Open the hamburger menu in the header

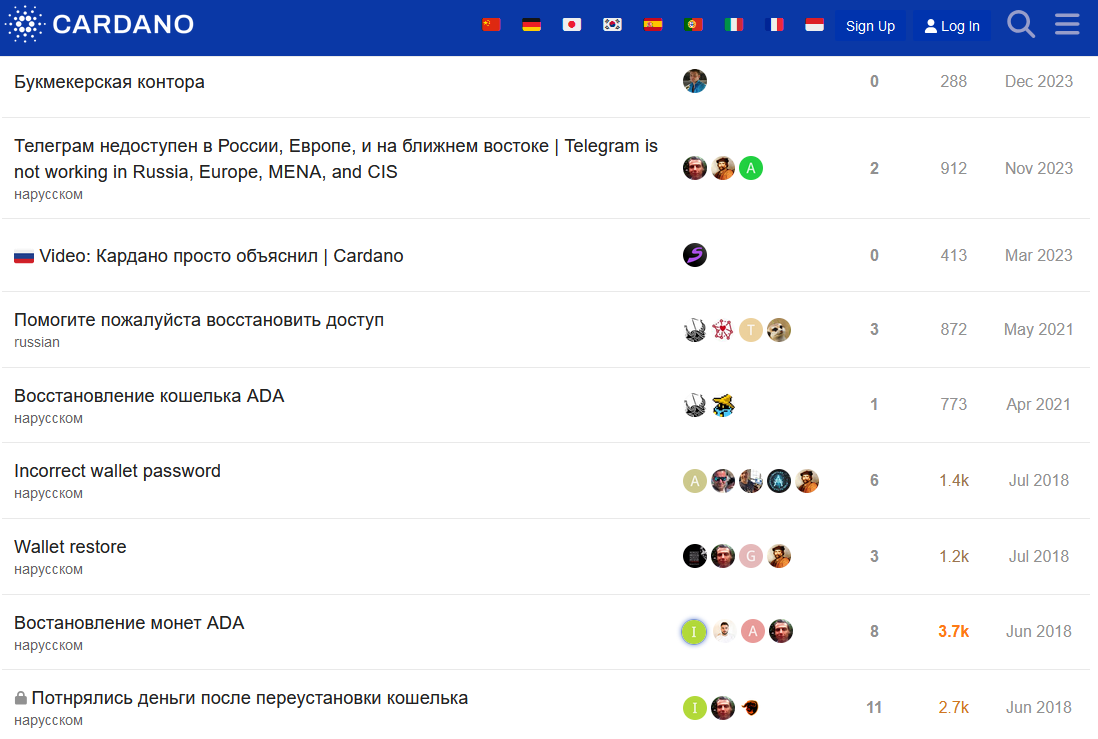(x=1067, y=25)
